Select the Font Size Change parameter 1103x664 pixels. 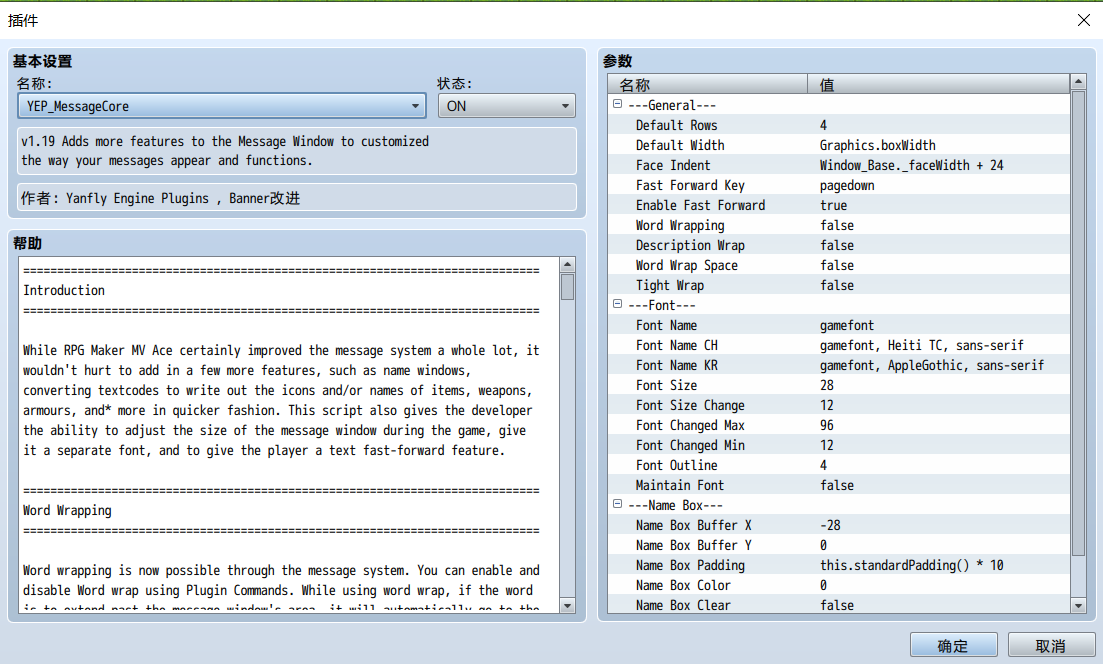coord(839,405)
